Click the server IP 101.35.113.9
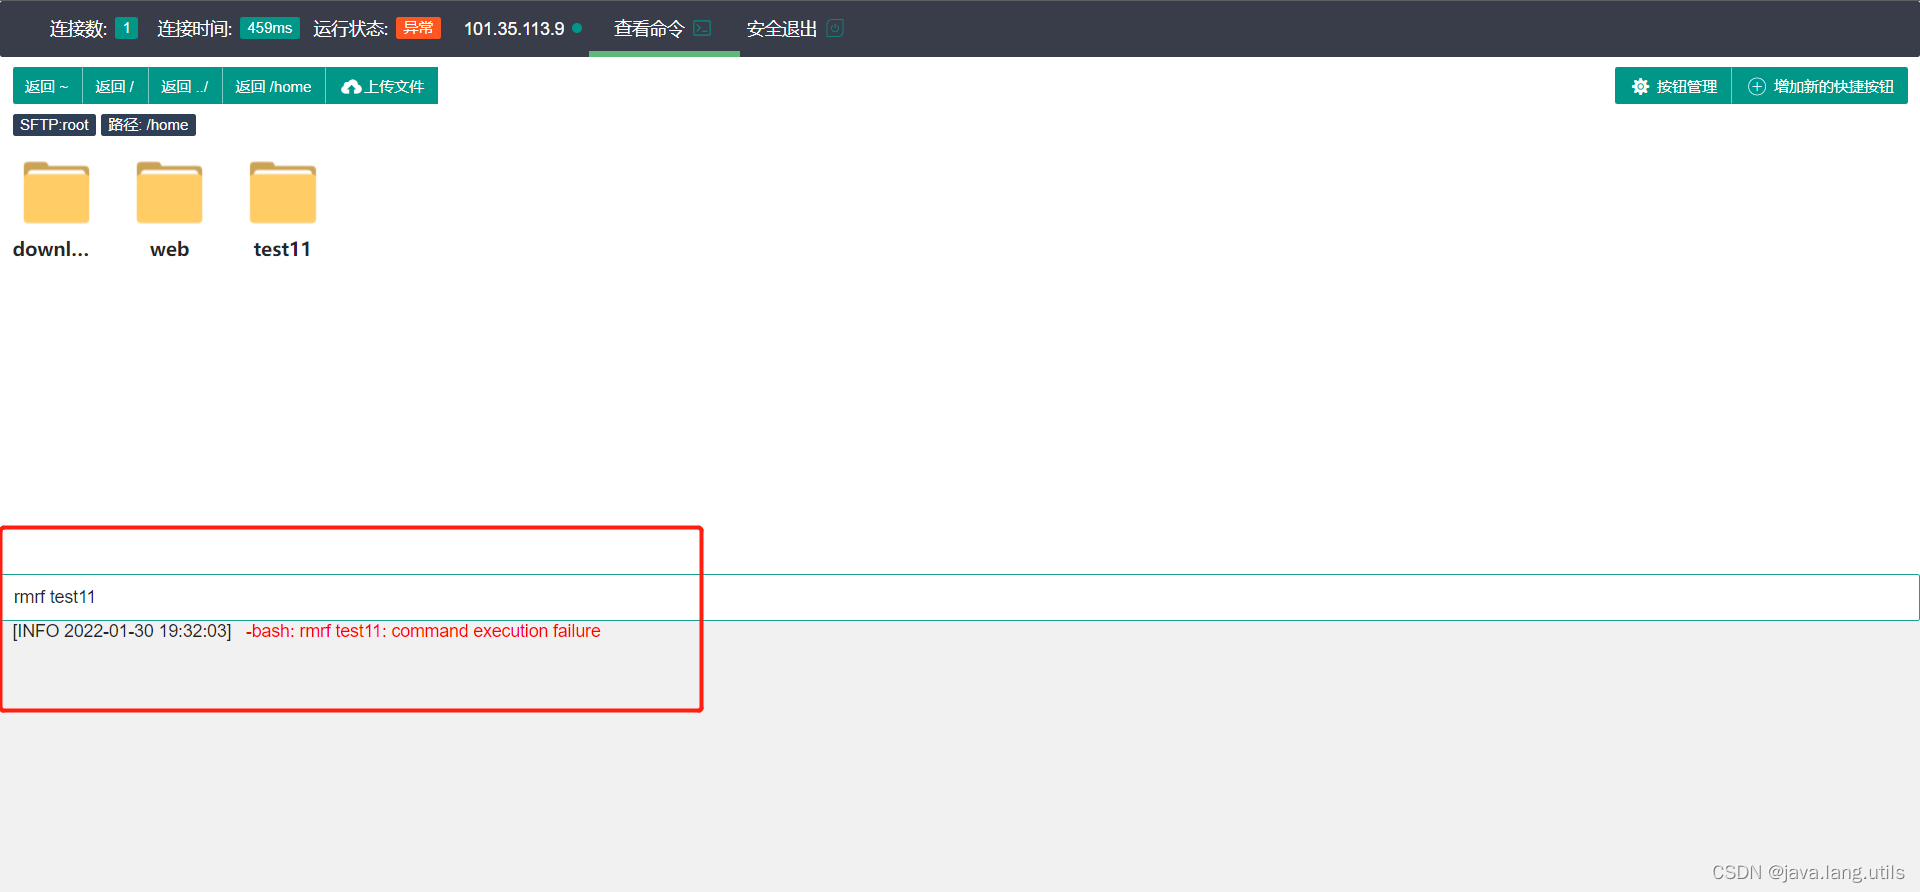Viewport: 1920px width, 892px height. point(514,29)
